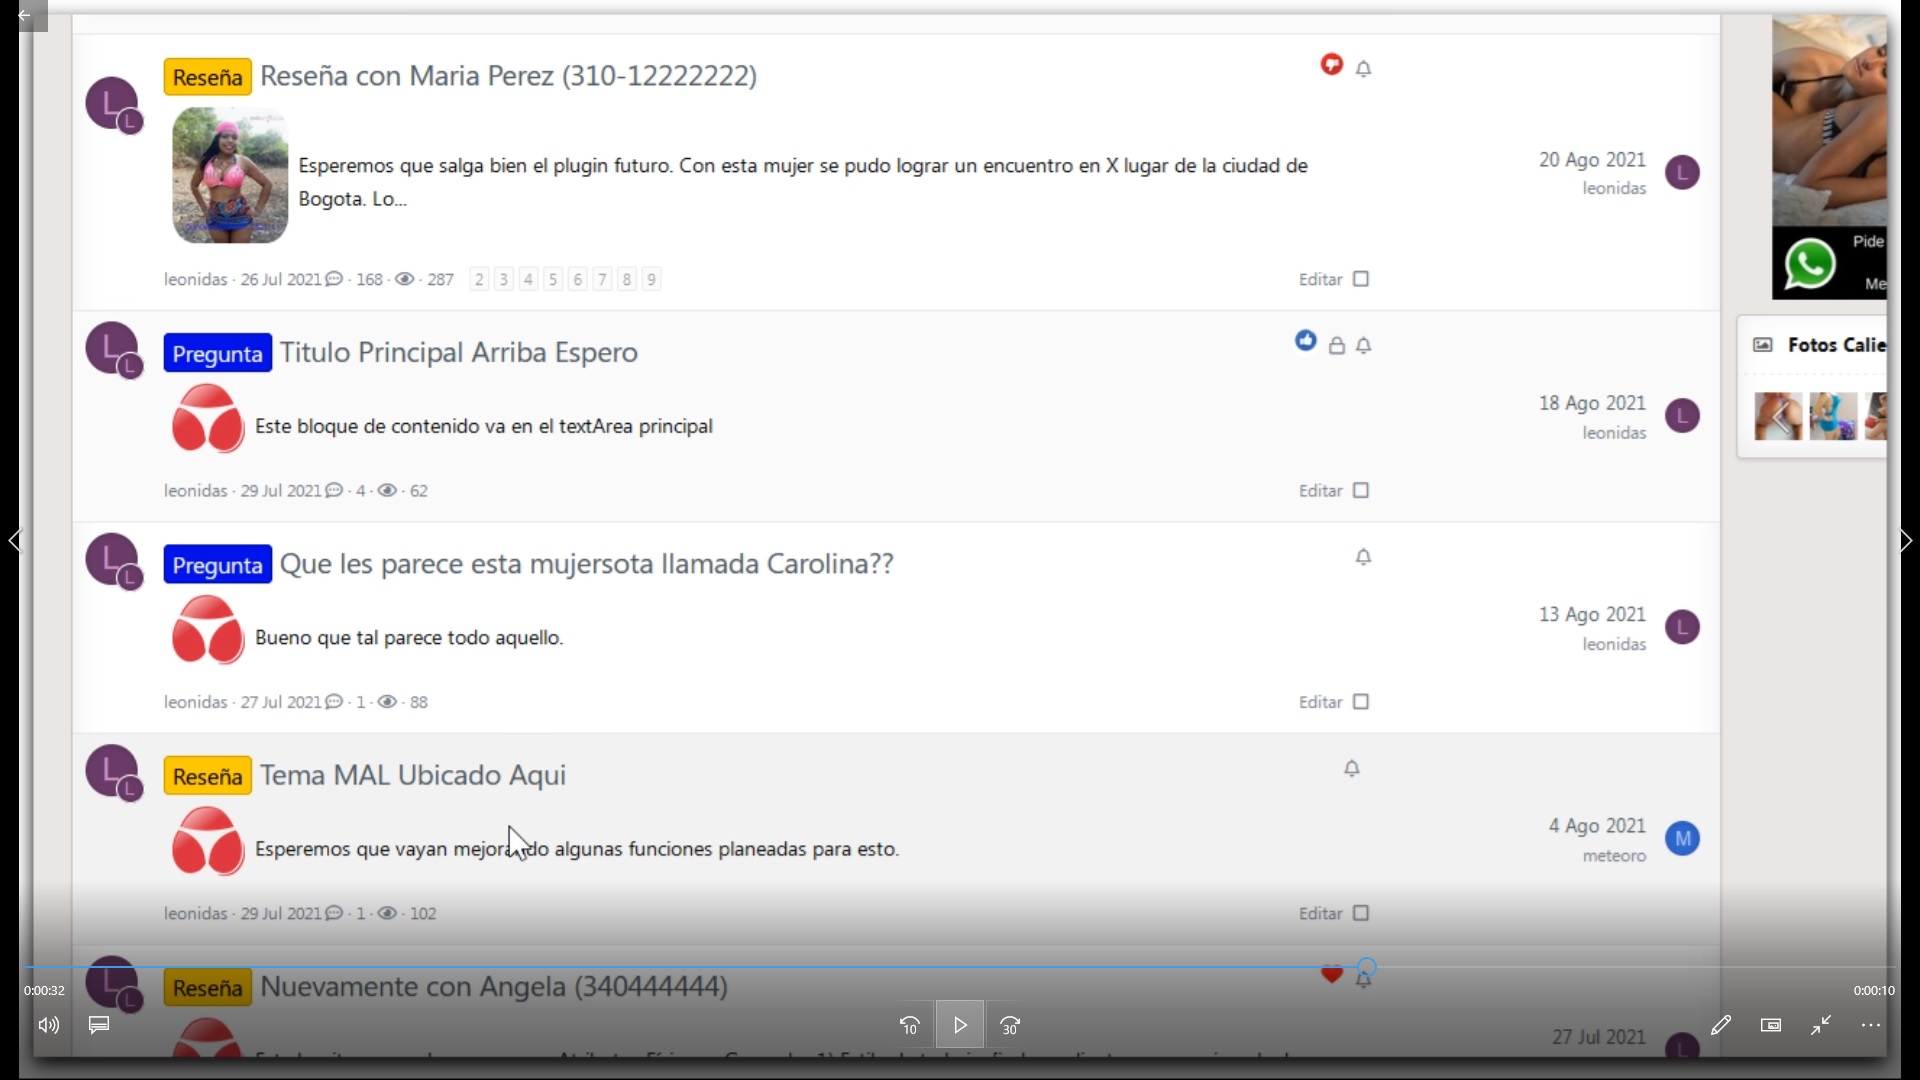Image resolution: width=1920 pixels, height=1080 pixels.
Task: Open the Maria Perez thread photo thumbnail
Action: tap(231, 176)
